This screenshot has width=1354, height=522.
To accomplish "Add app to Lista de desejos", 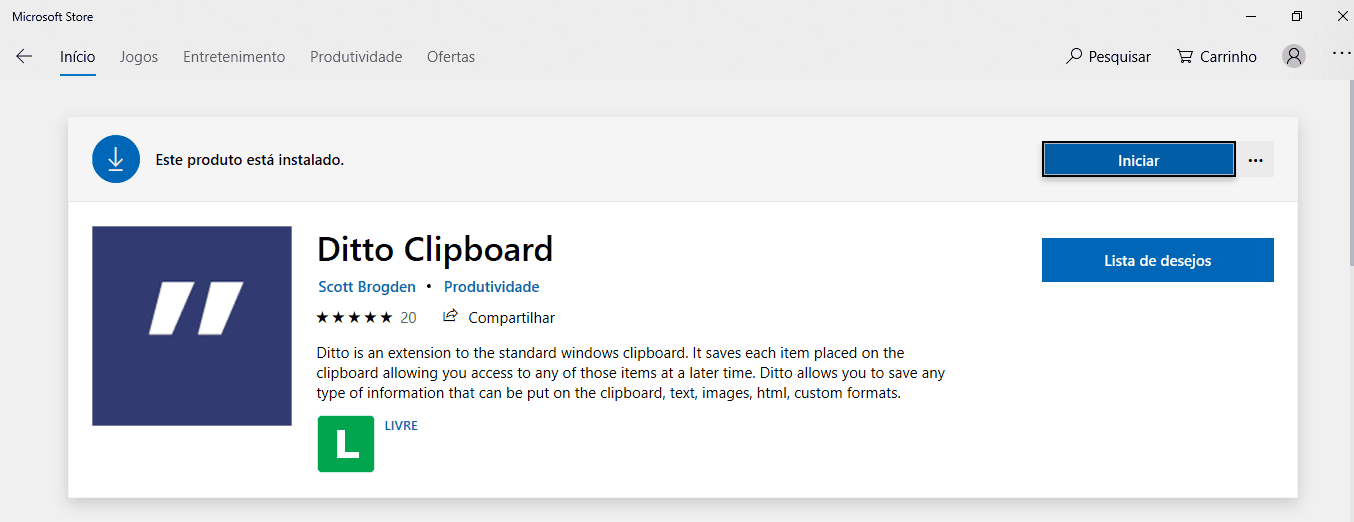I will coord(1157,260).
